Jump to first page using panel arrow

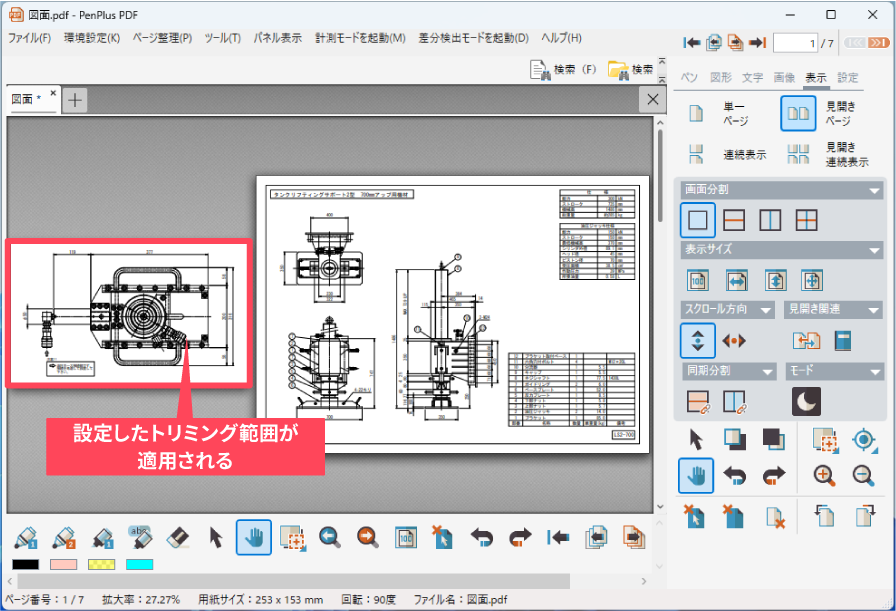point(691,43)
